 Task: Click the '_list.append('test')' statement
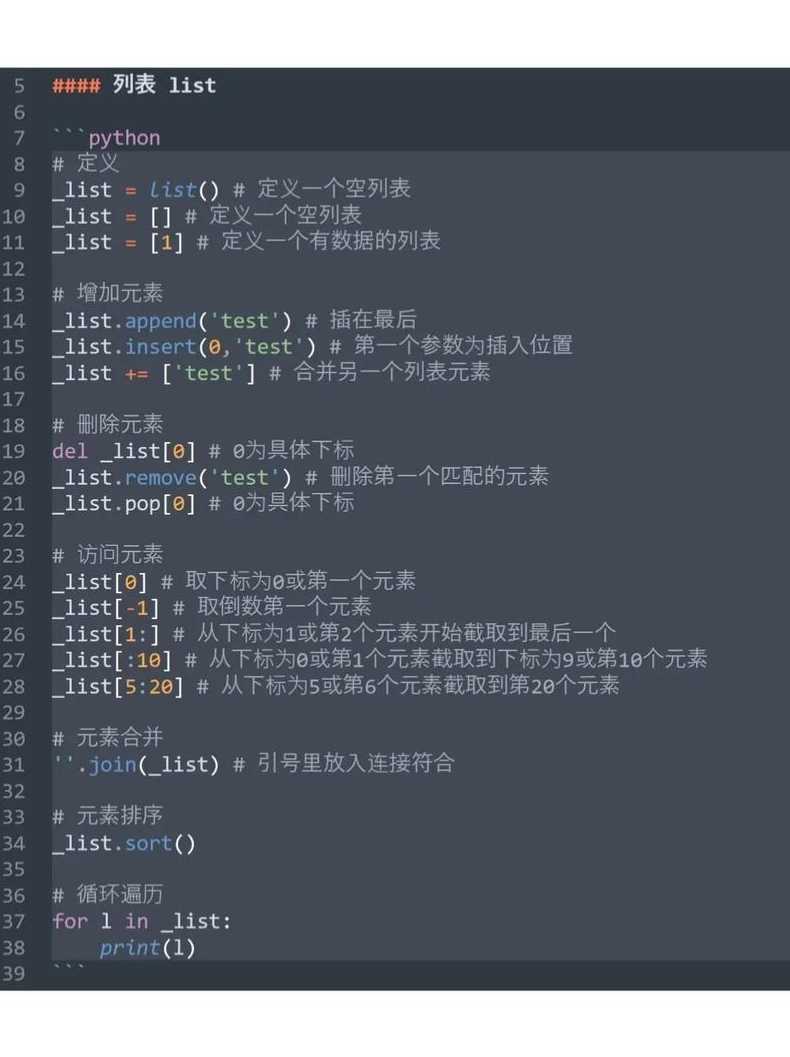coord(173,320)
